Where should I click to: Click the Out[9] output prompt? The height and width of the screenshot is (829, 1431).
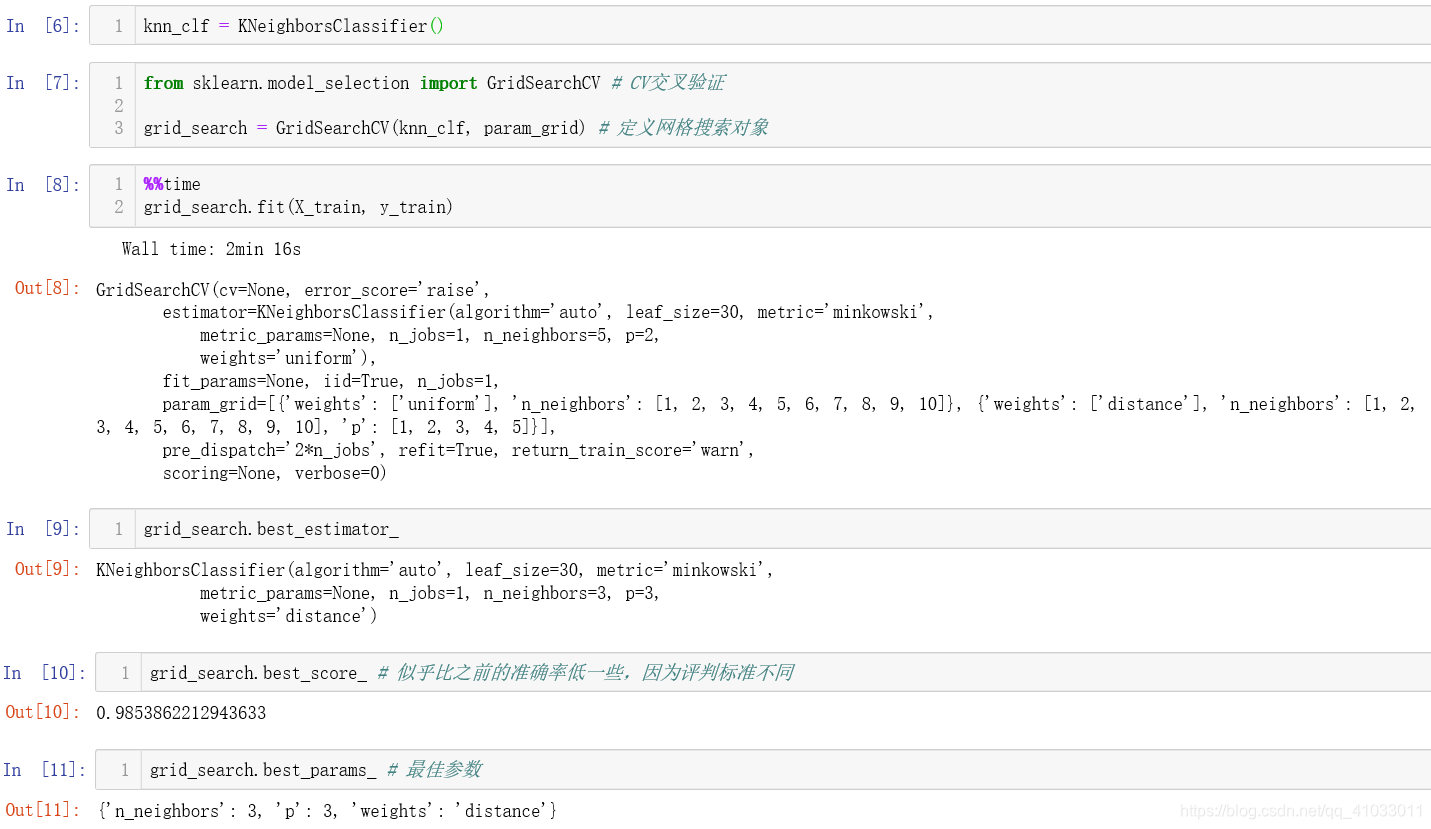click(x=47, y=569)
